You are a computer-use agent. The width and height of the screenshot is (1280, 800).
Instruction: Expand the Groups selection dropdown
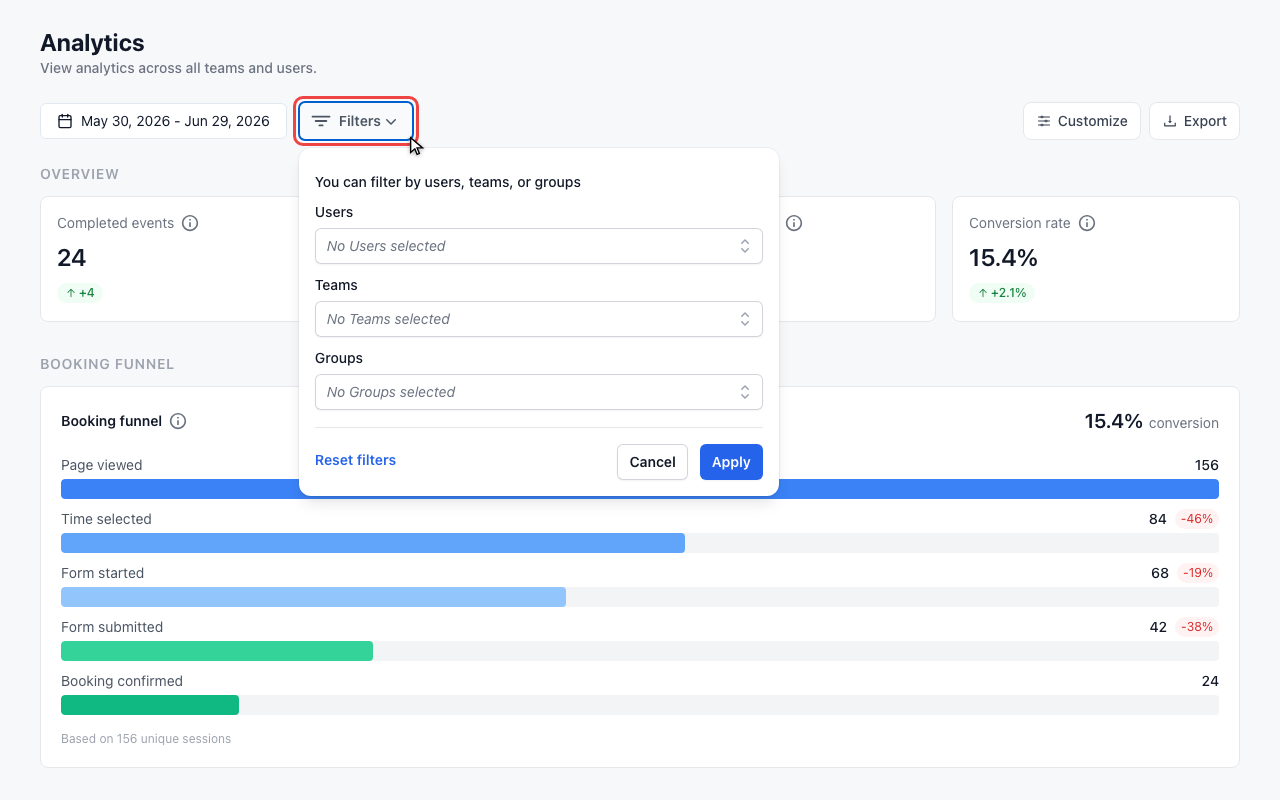(539, 392)
